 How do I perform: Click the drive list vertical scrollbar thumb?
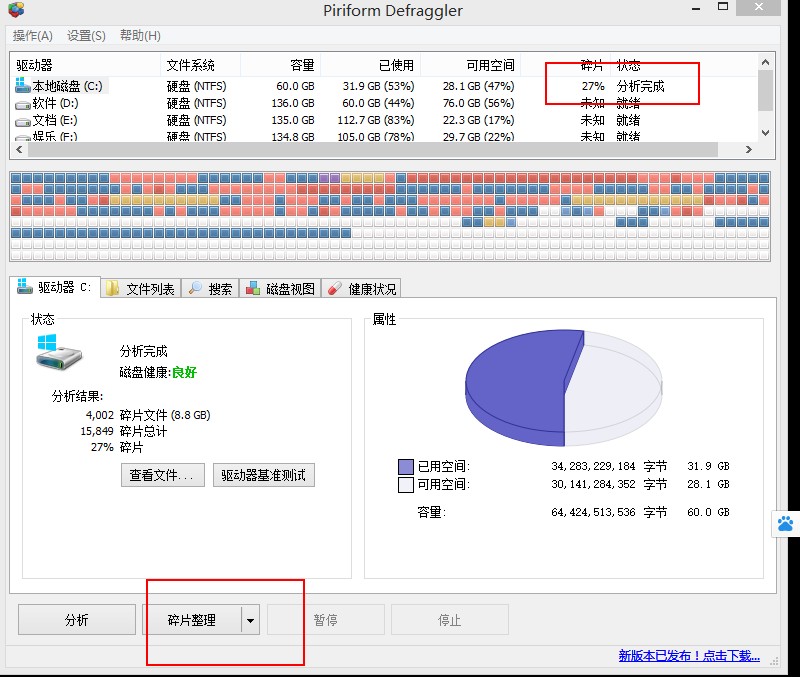point(765,90)
